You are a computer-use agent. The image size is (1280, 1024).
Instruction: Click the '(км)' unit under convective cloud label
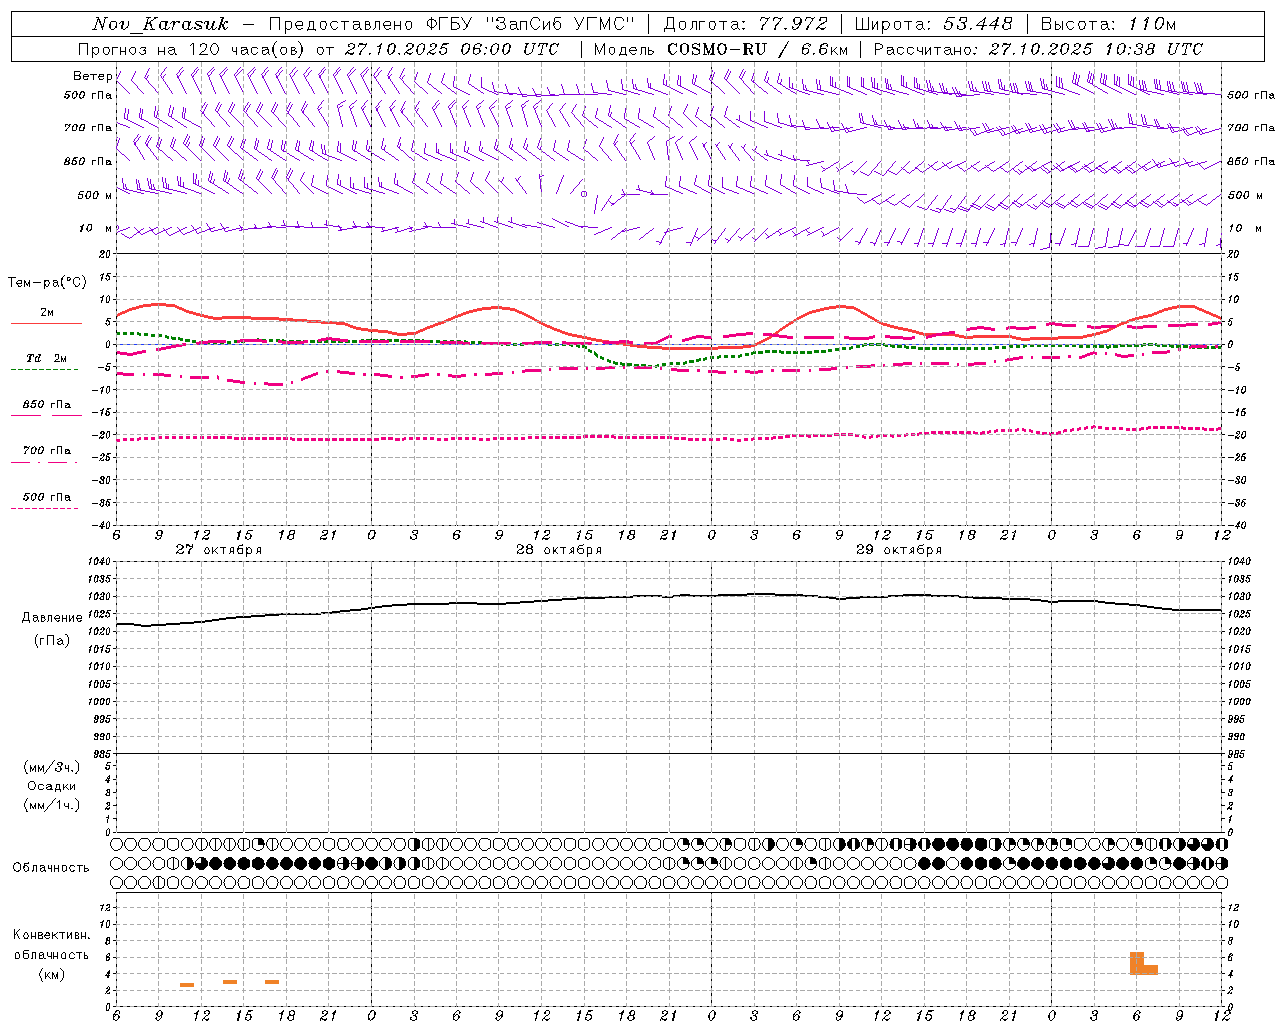[x=52, y=974]
